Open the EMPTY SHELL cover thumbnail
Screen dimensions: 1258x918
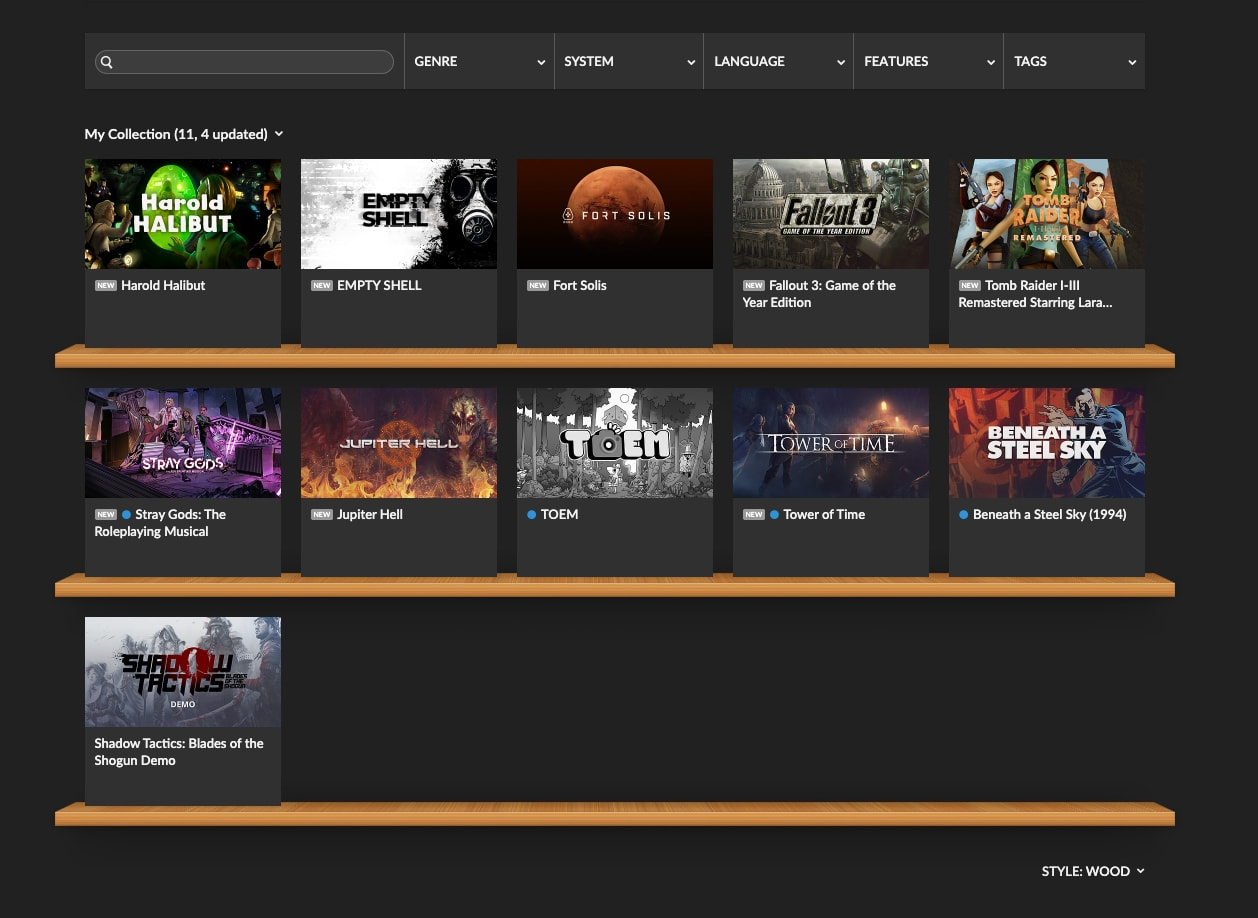click(399, 214)
